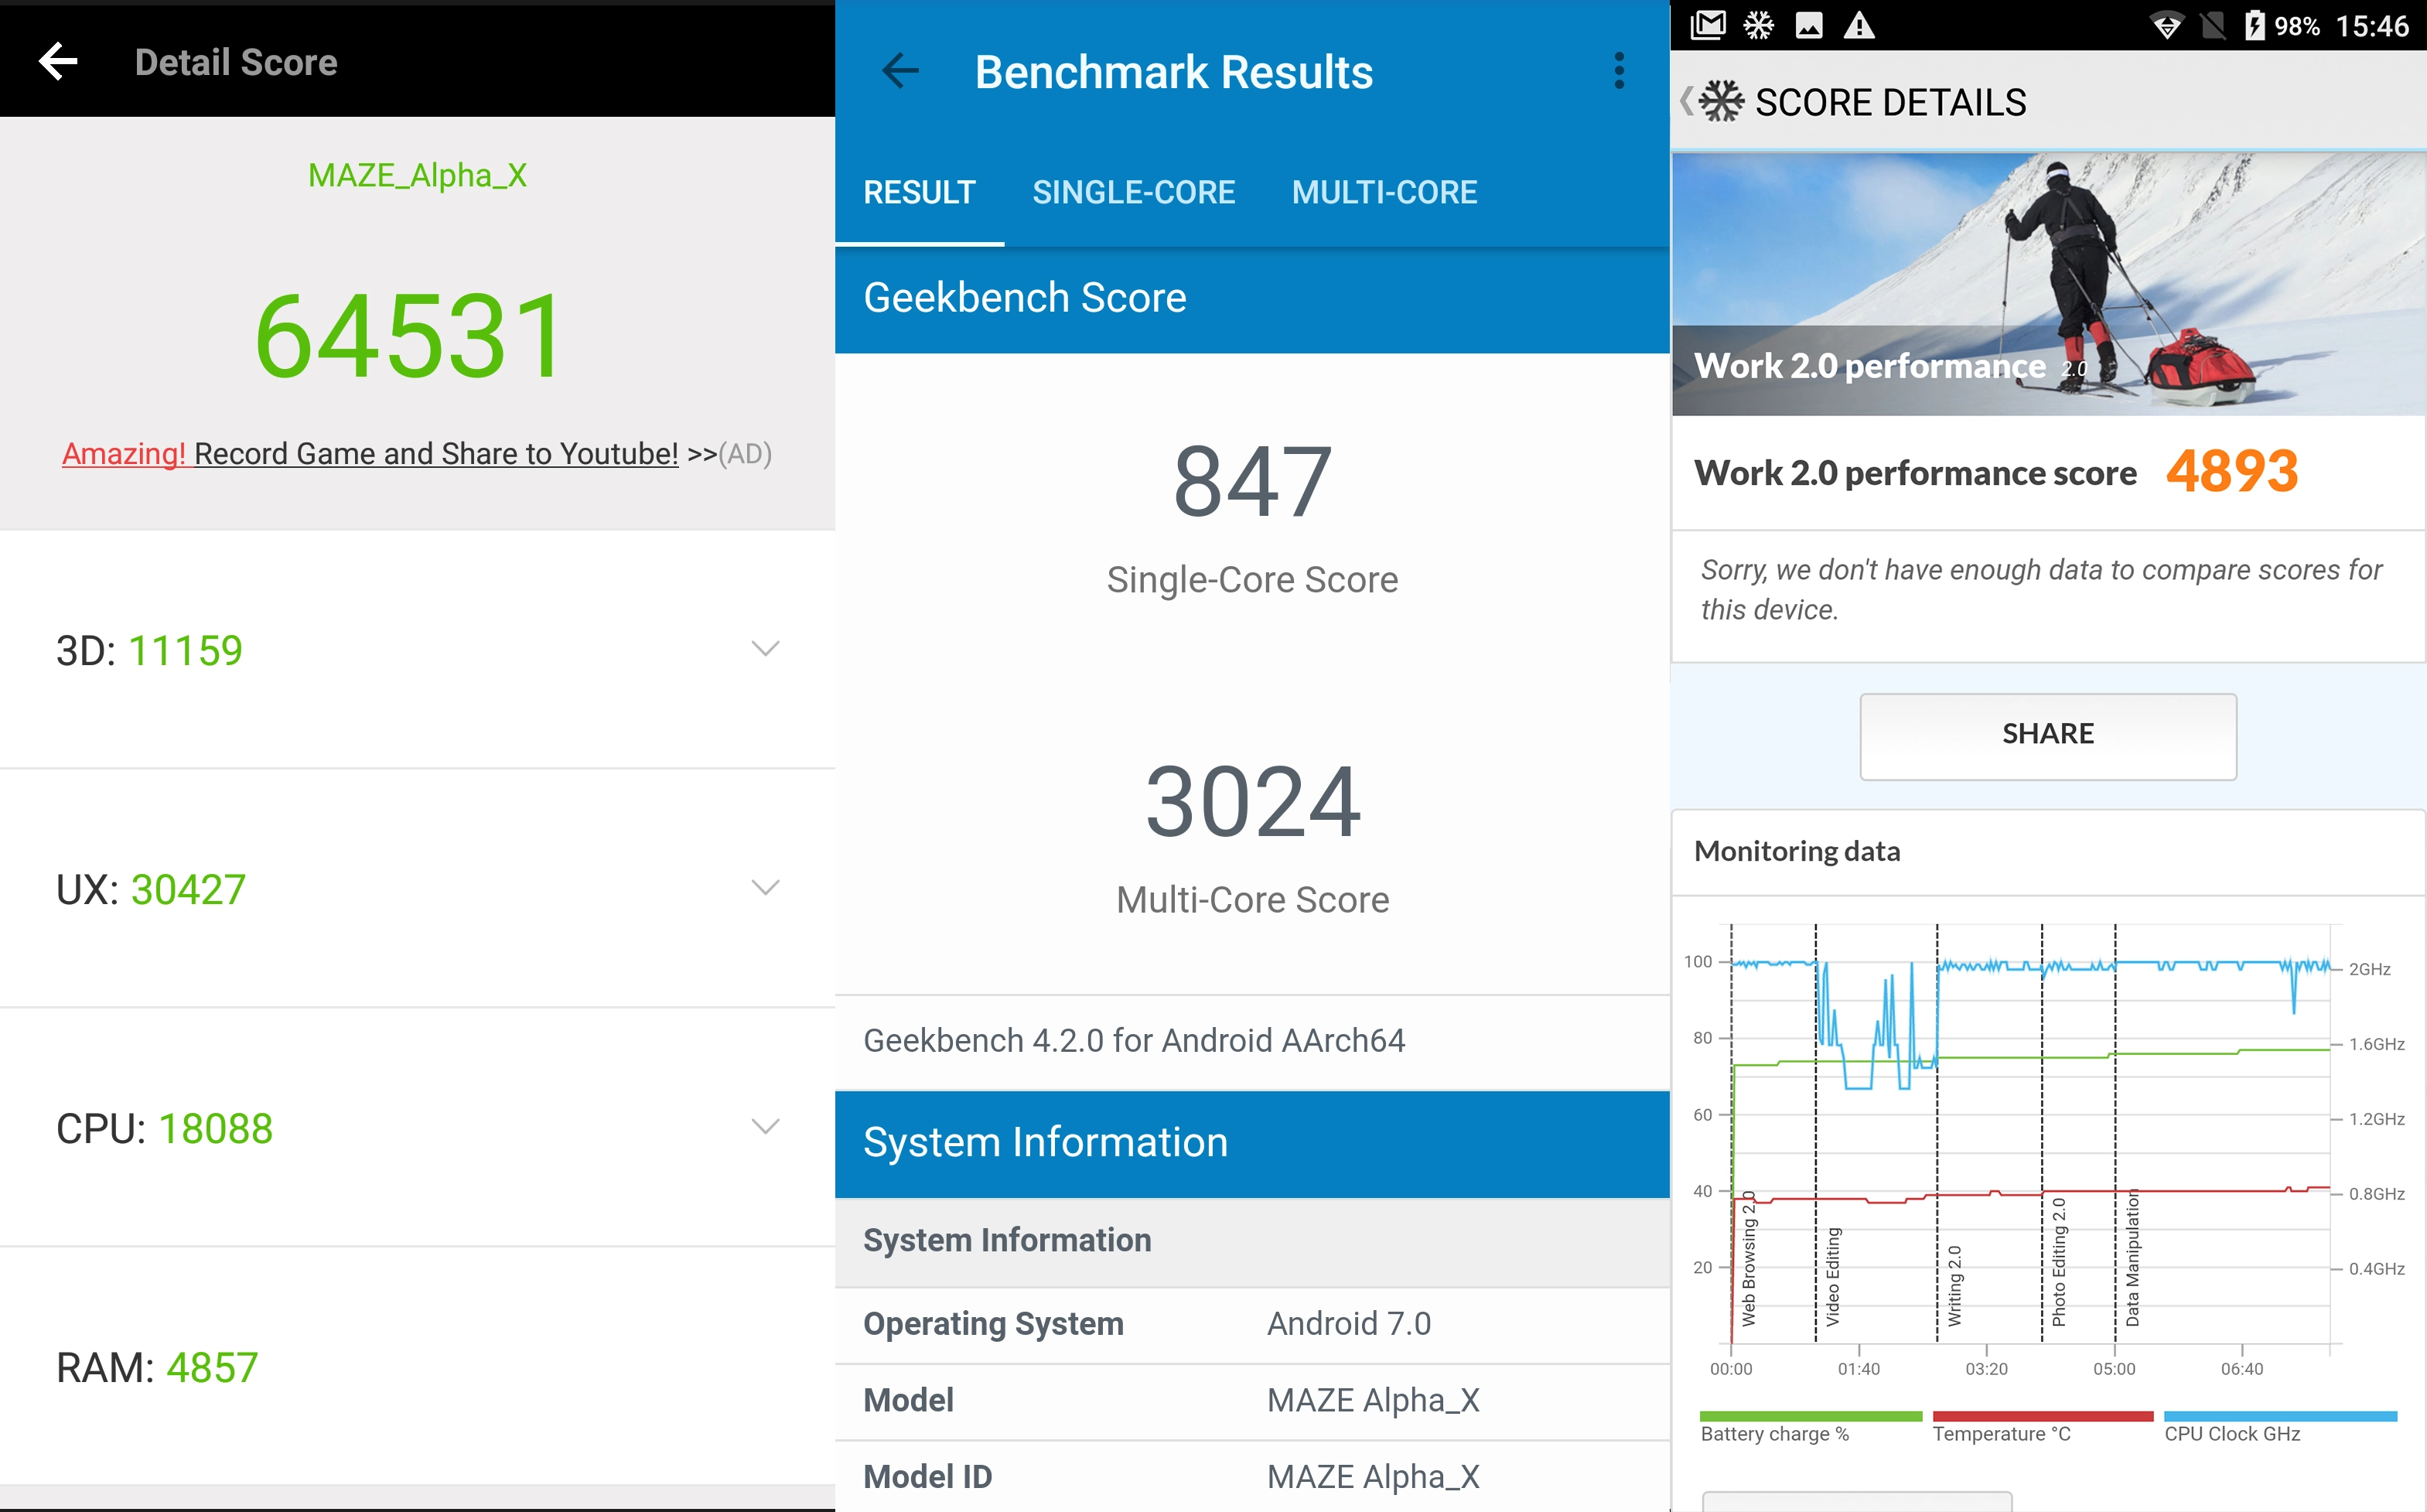Viewport: 2427px width, 1512px height.
Task: Tap the battery charging icon
Action: coord(2254,26)
